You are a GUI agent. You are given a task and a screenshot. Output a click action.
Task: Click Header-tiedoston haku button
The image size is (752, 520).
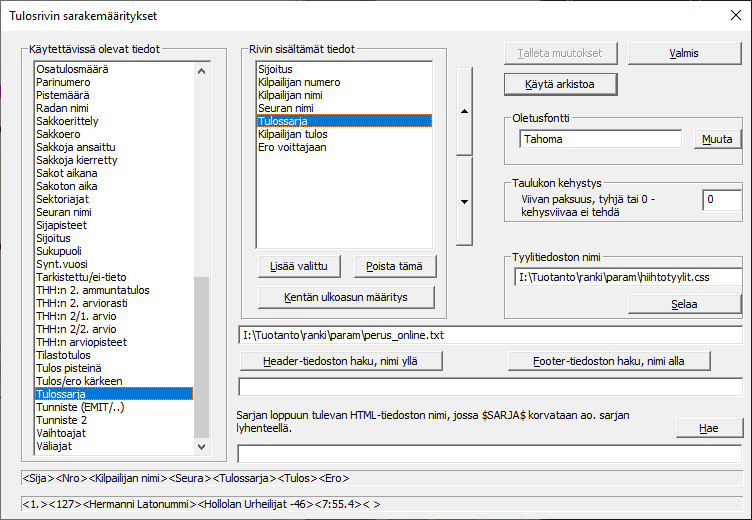pyautogui.click(x=341, y=360)
